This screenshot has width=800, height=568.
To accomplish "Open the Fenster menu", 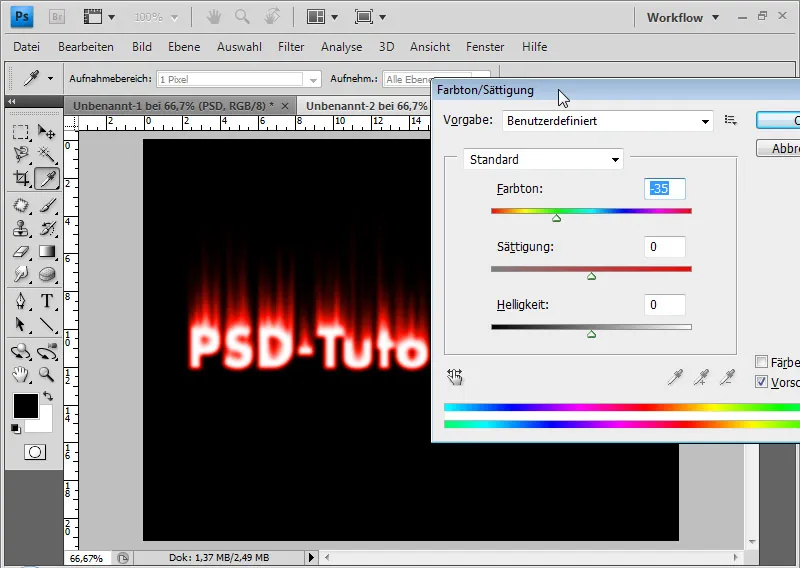I will coord(485,47).
